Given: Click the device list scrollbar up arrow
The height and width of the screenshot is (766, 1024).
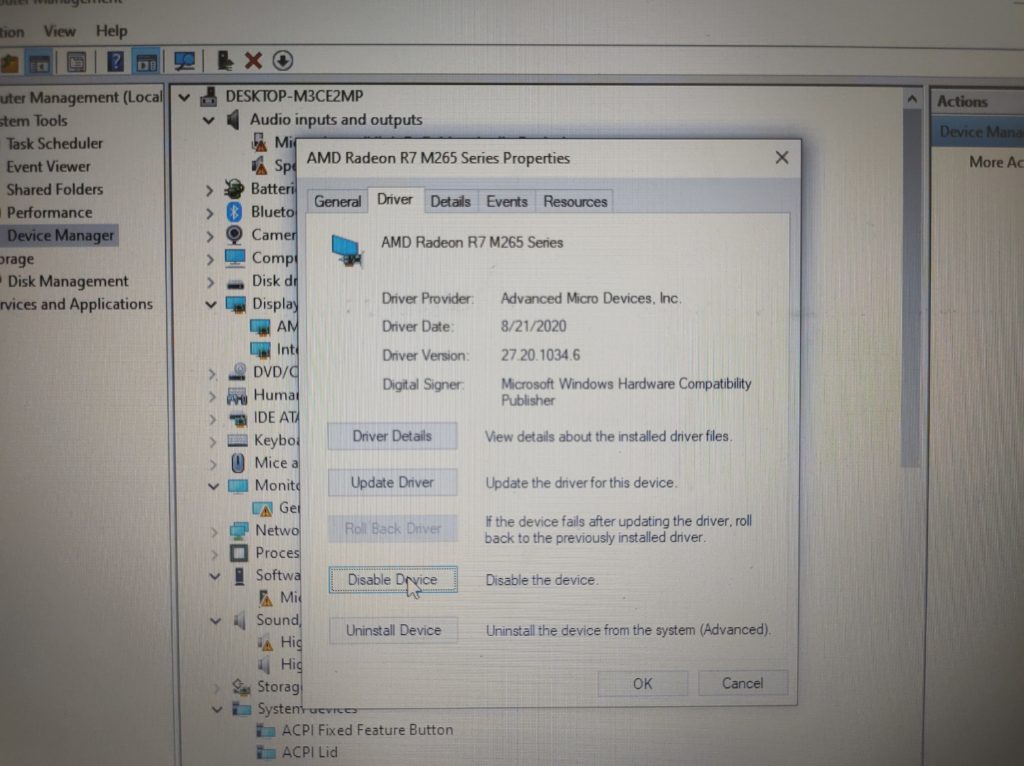Looking at the screenshot, I should tap(912, 99).
